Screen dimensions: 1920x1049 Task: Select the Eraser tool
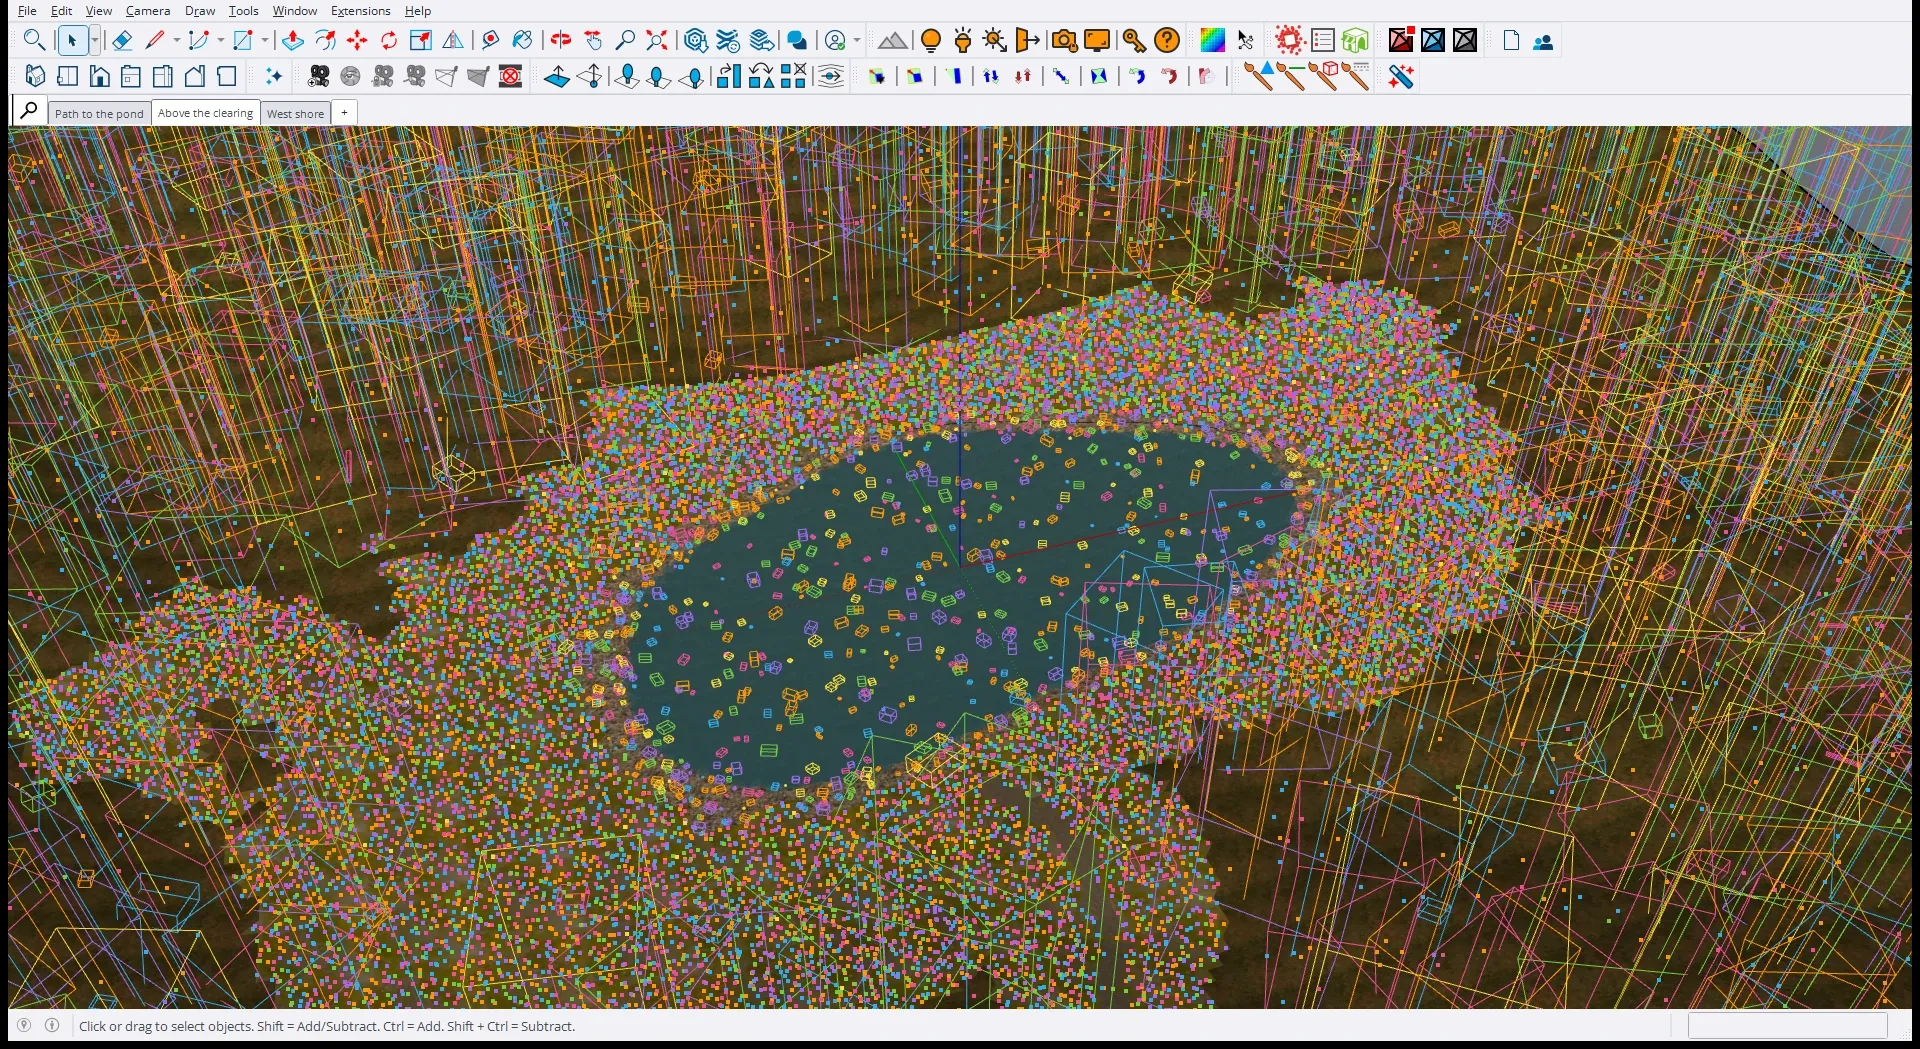click(122, 41)
